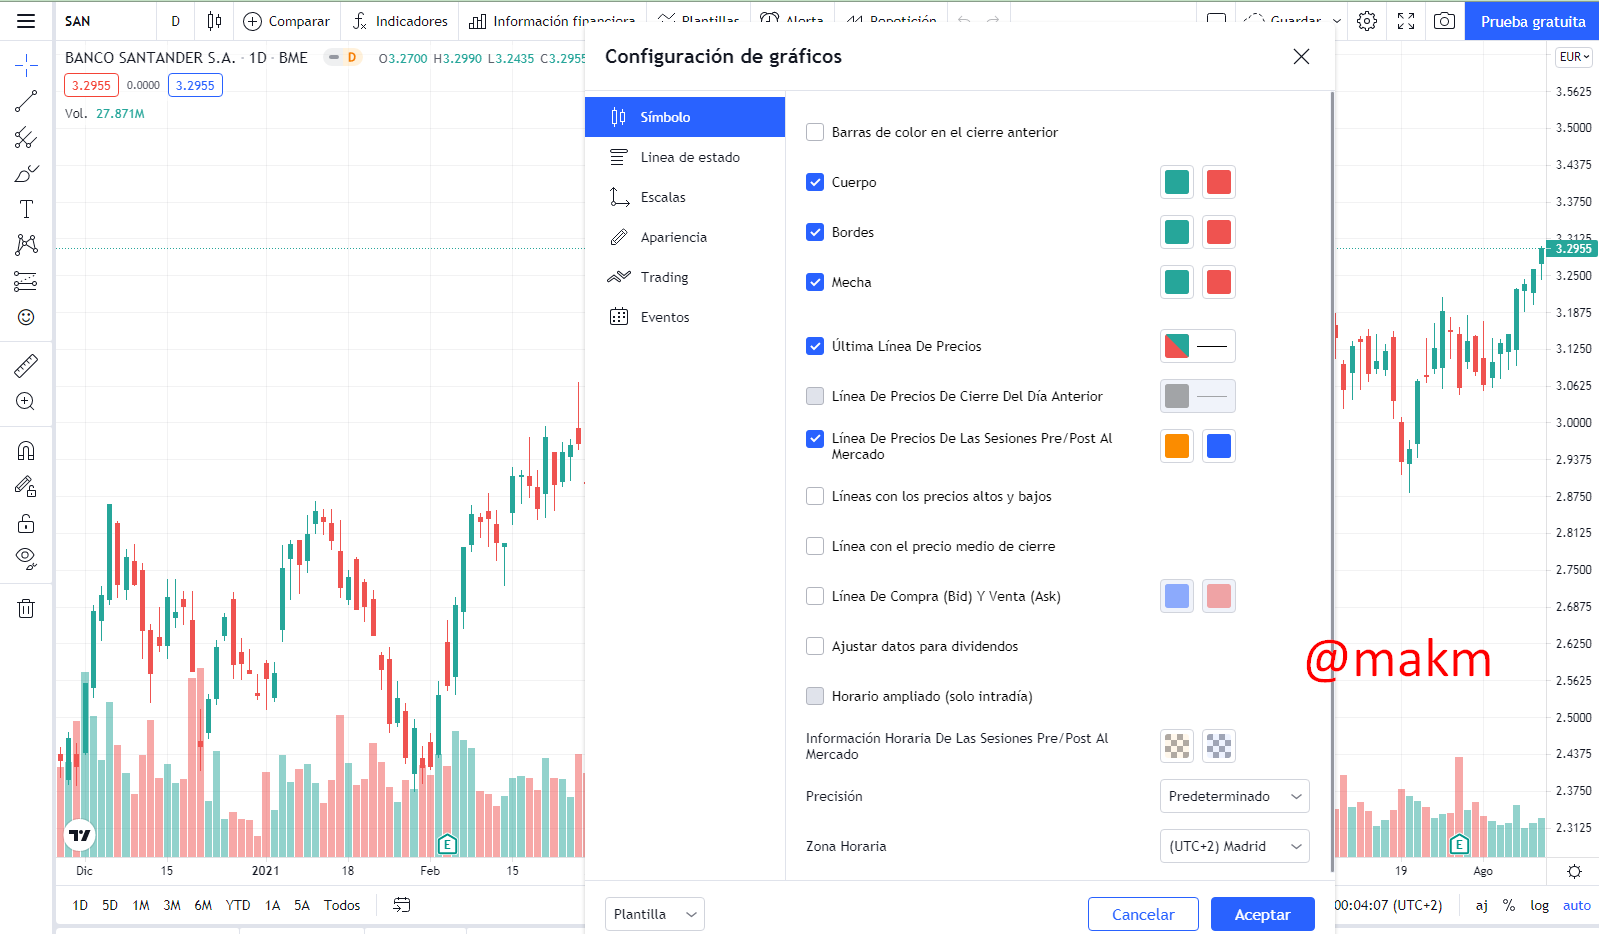
Task: Pick the red Mecha color swatch
Action: (1219, 282)
